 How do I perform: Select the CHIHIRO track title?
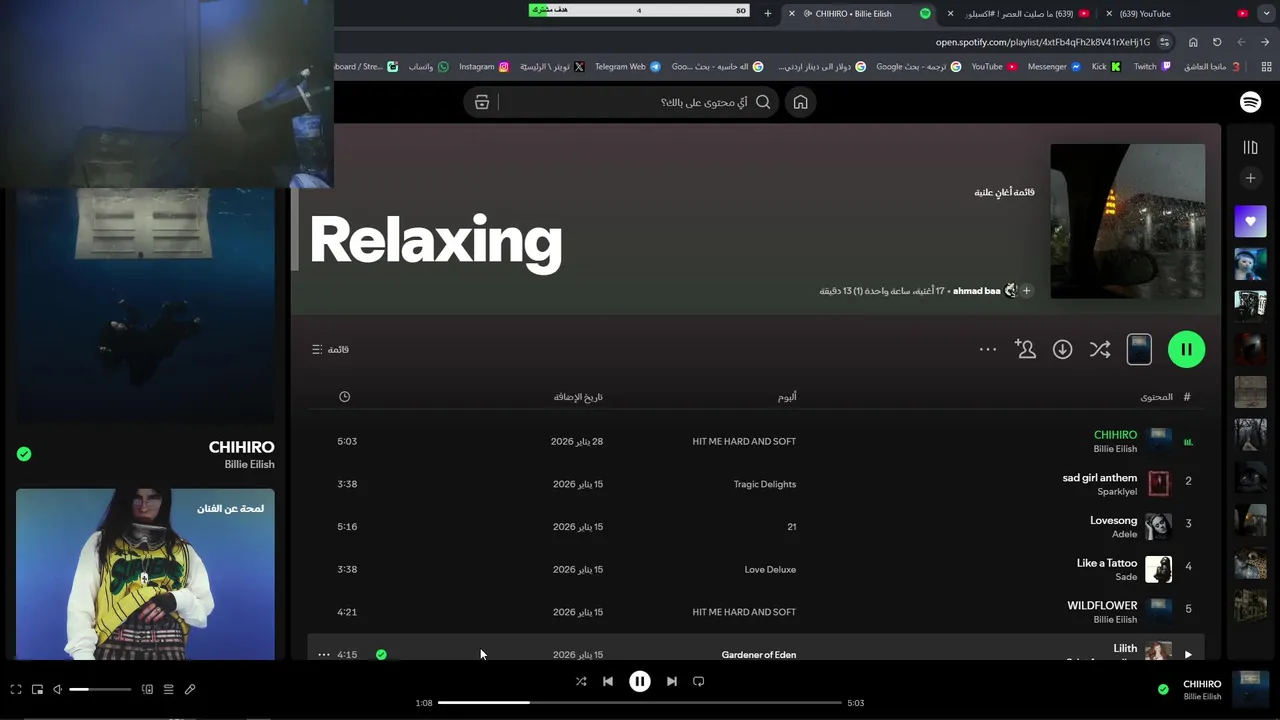(x=1115, y=435)
